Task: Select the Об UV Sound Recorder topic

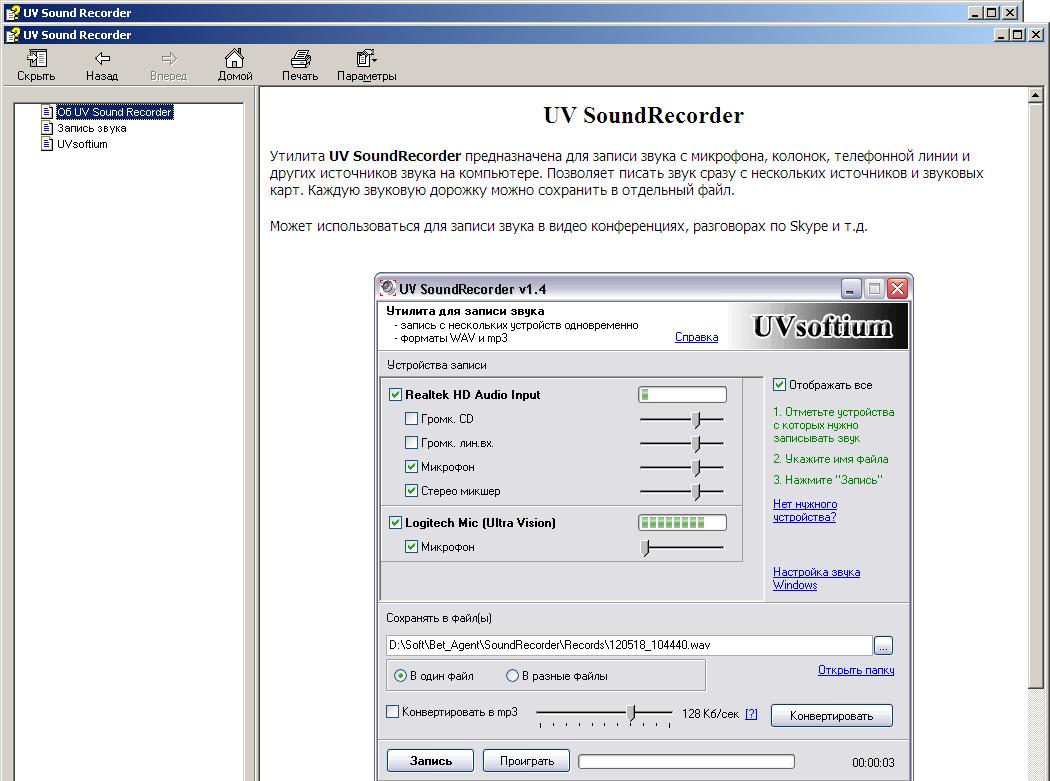Action: tap(114, 112)
